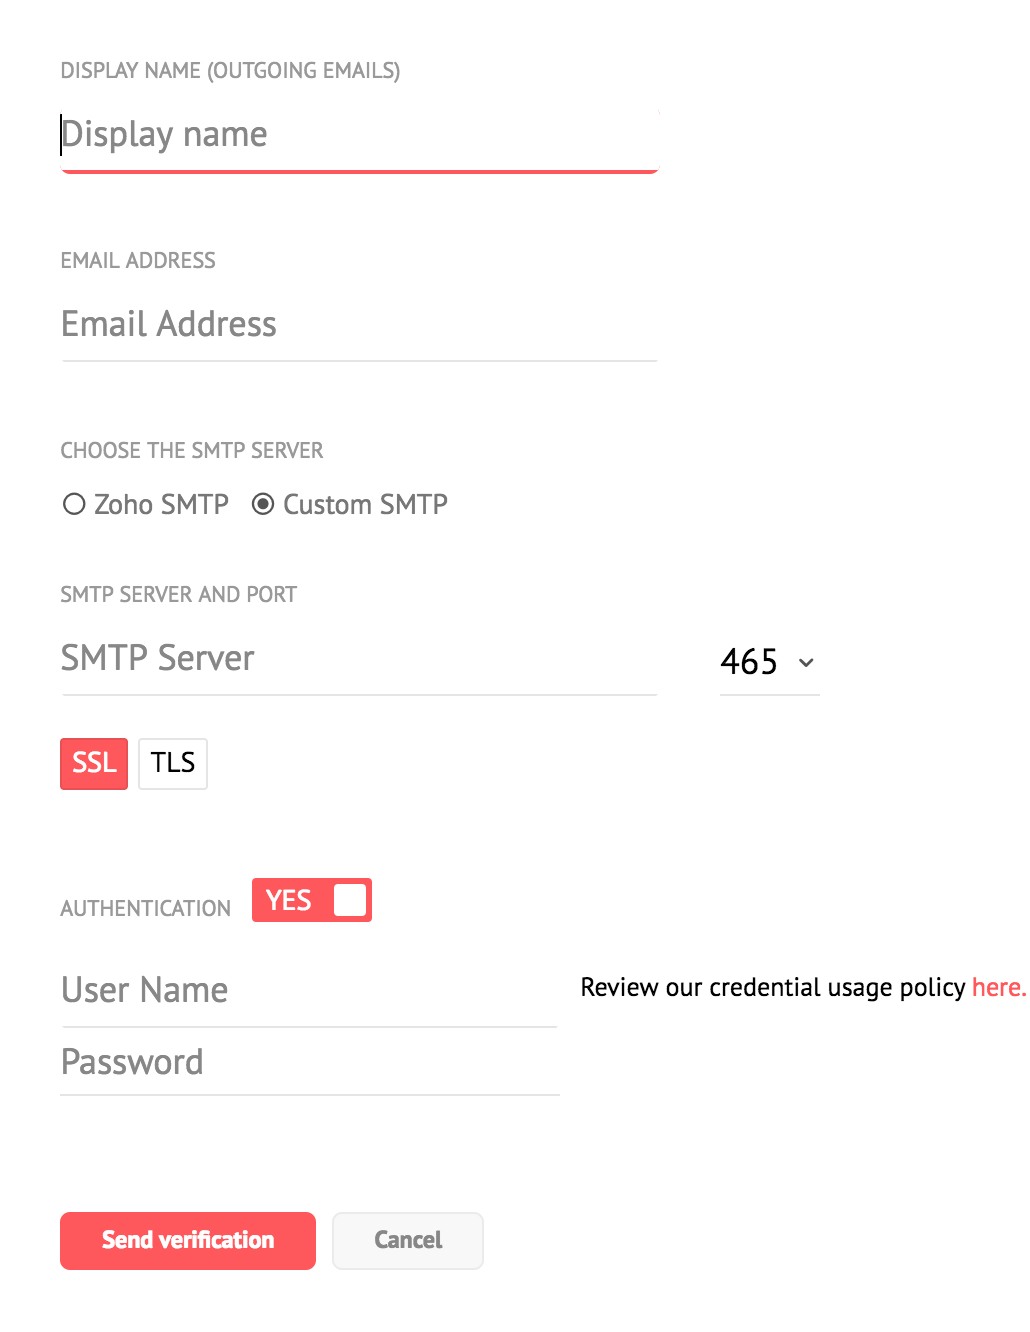Choose the SSL encryption button
The image size is (1030, 1332).
[x=94, y=764]
